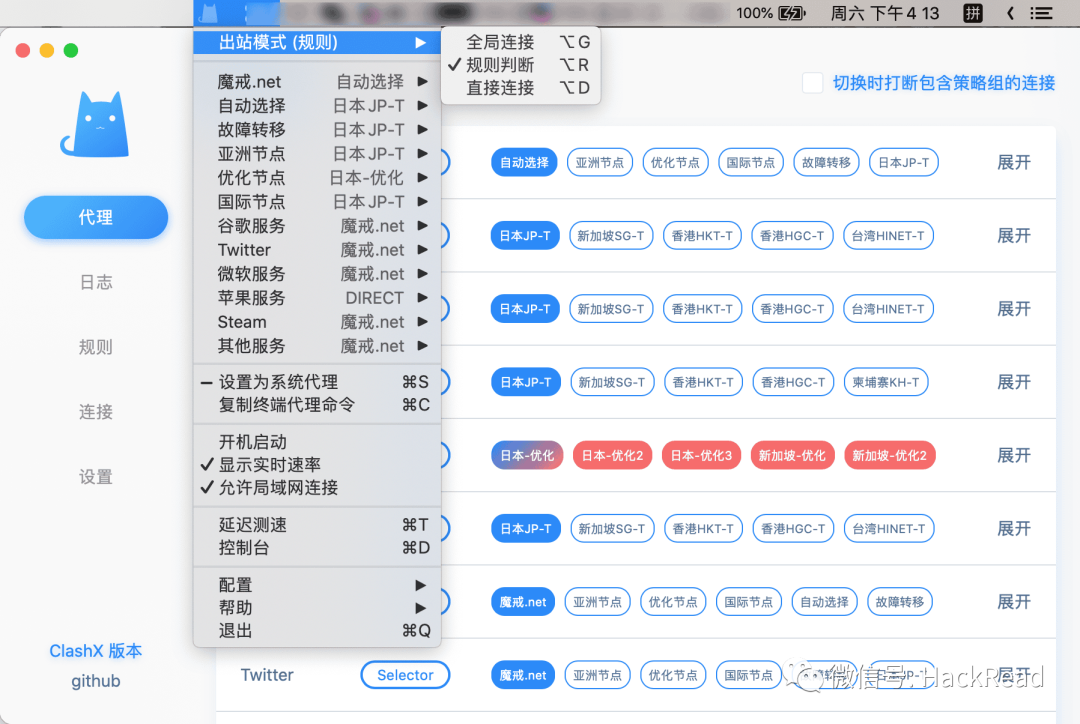The image size is (1080, 724).
Task: Expand 苹果服务 DIRECT submenu
Action: coord(317,298)
